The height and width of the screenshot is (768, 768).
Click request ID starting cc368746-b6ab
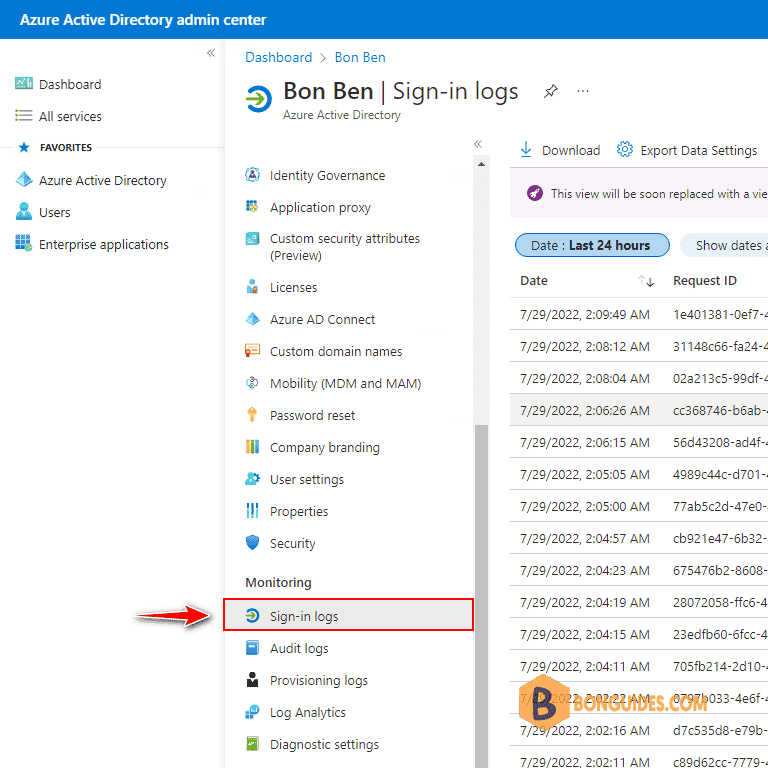[x=720, y=410]
